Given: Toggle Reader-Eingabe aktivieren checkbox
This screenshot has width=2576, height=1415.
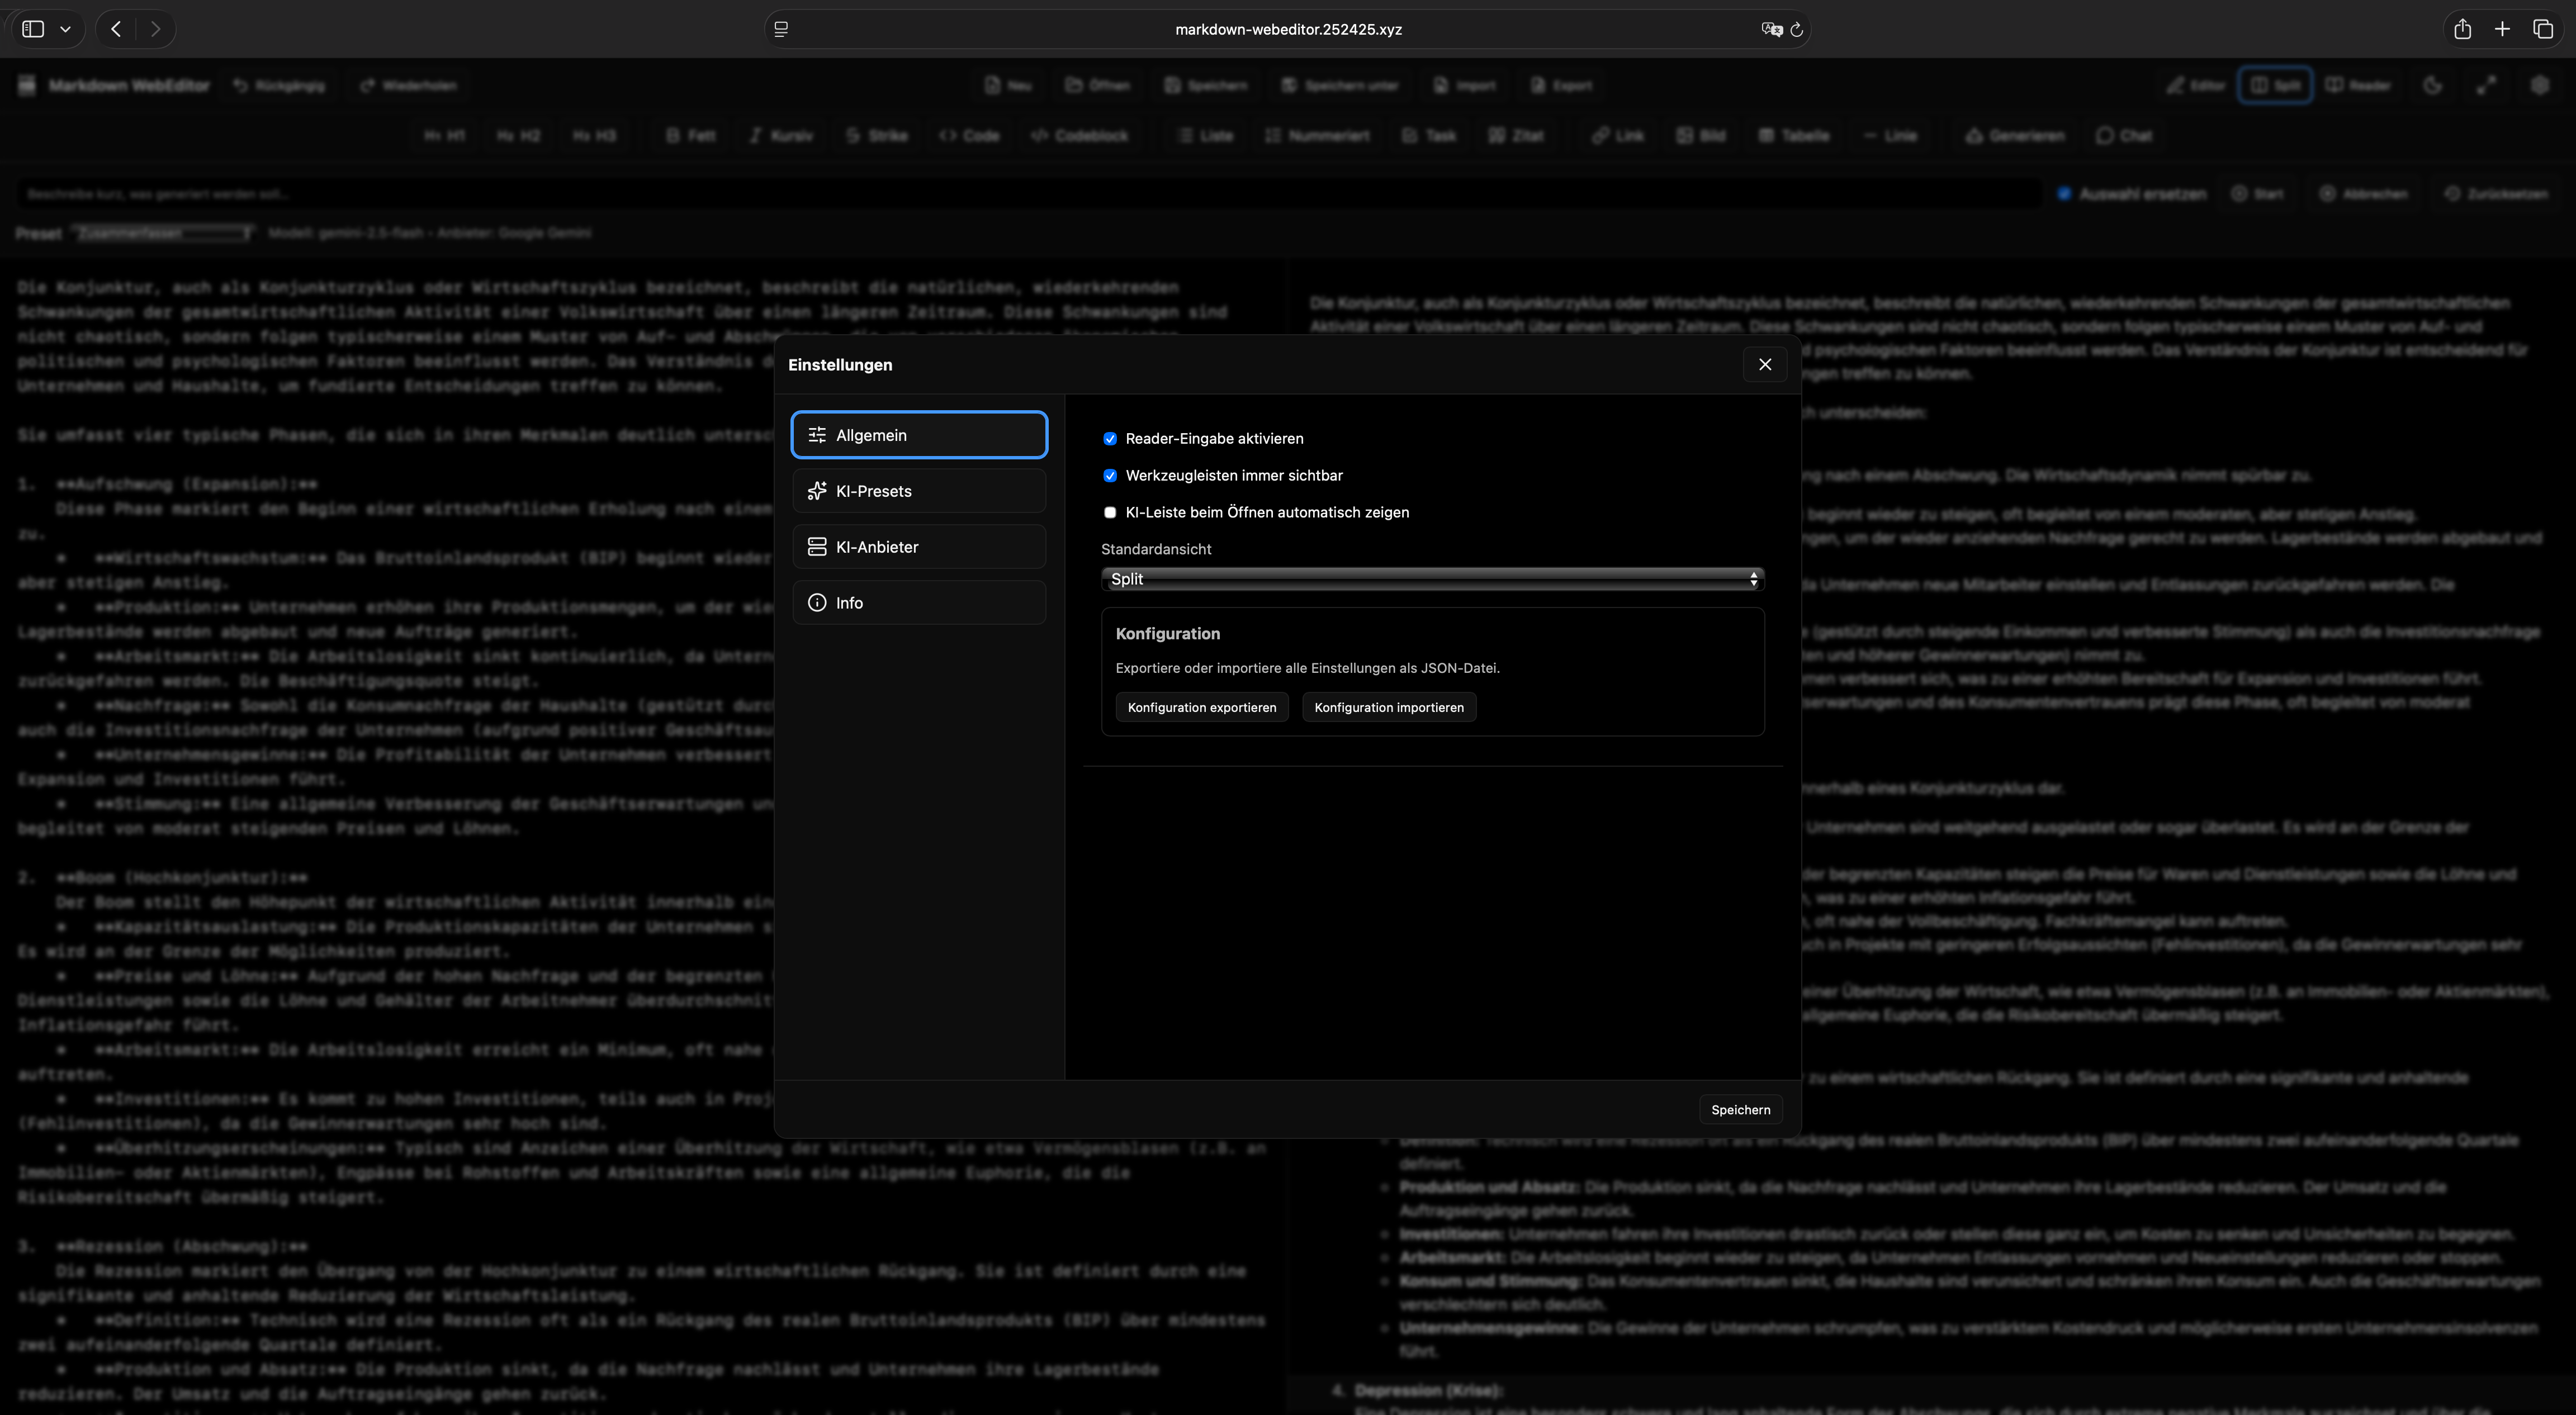Looking at the screenshot, I should (1110, 439).
